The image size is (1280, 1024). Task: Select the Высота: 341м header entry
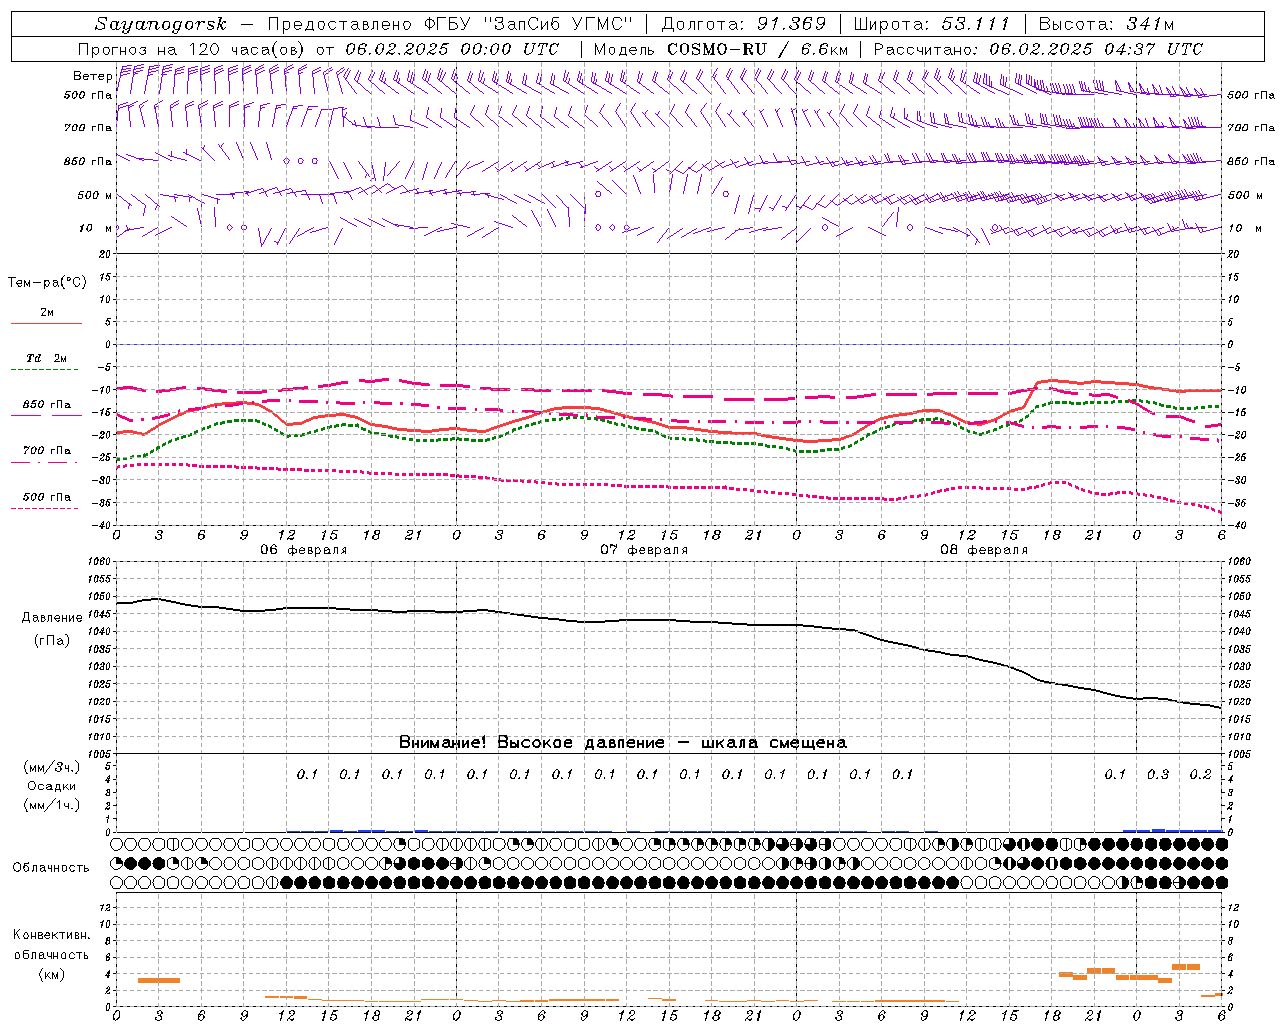click(x=1106, y=24)
